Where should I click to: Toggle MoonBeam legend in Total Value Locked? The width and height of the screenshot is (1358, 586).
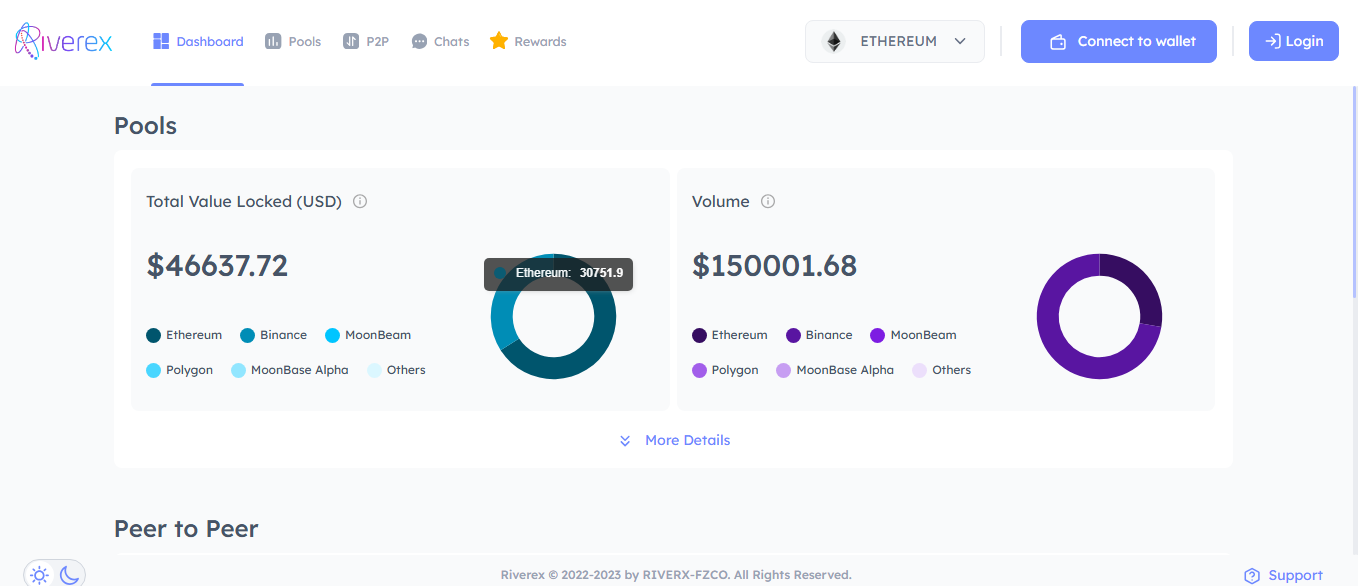(x=368, y=335)
